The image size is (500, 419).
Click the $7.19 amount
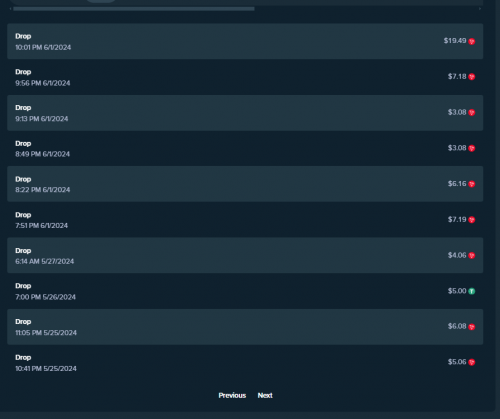point(457,219)
